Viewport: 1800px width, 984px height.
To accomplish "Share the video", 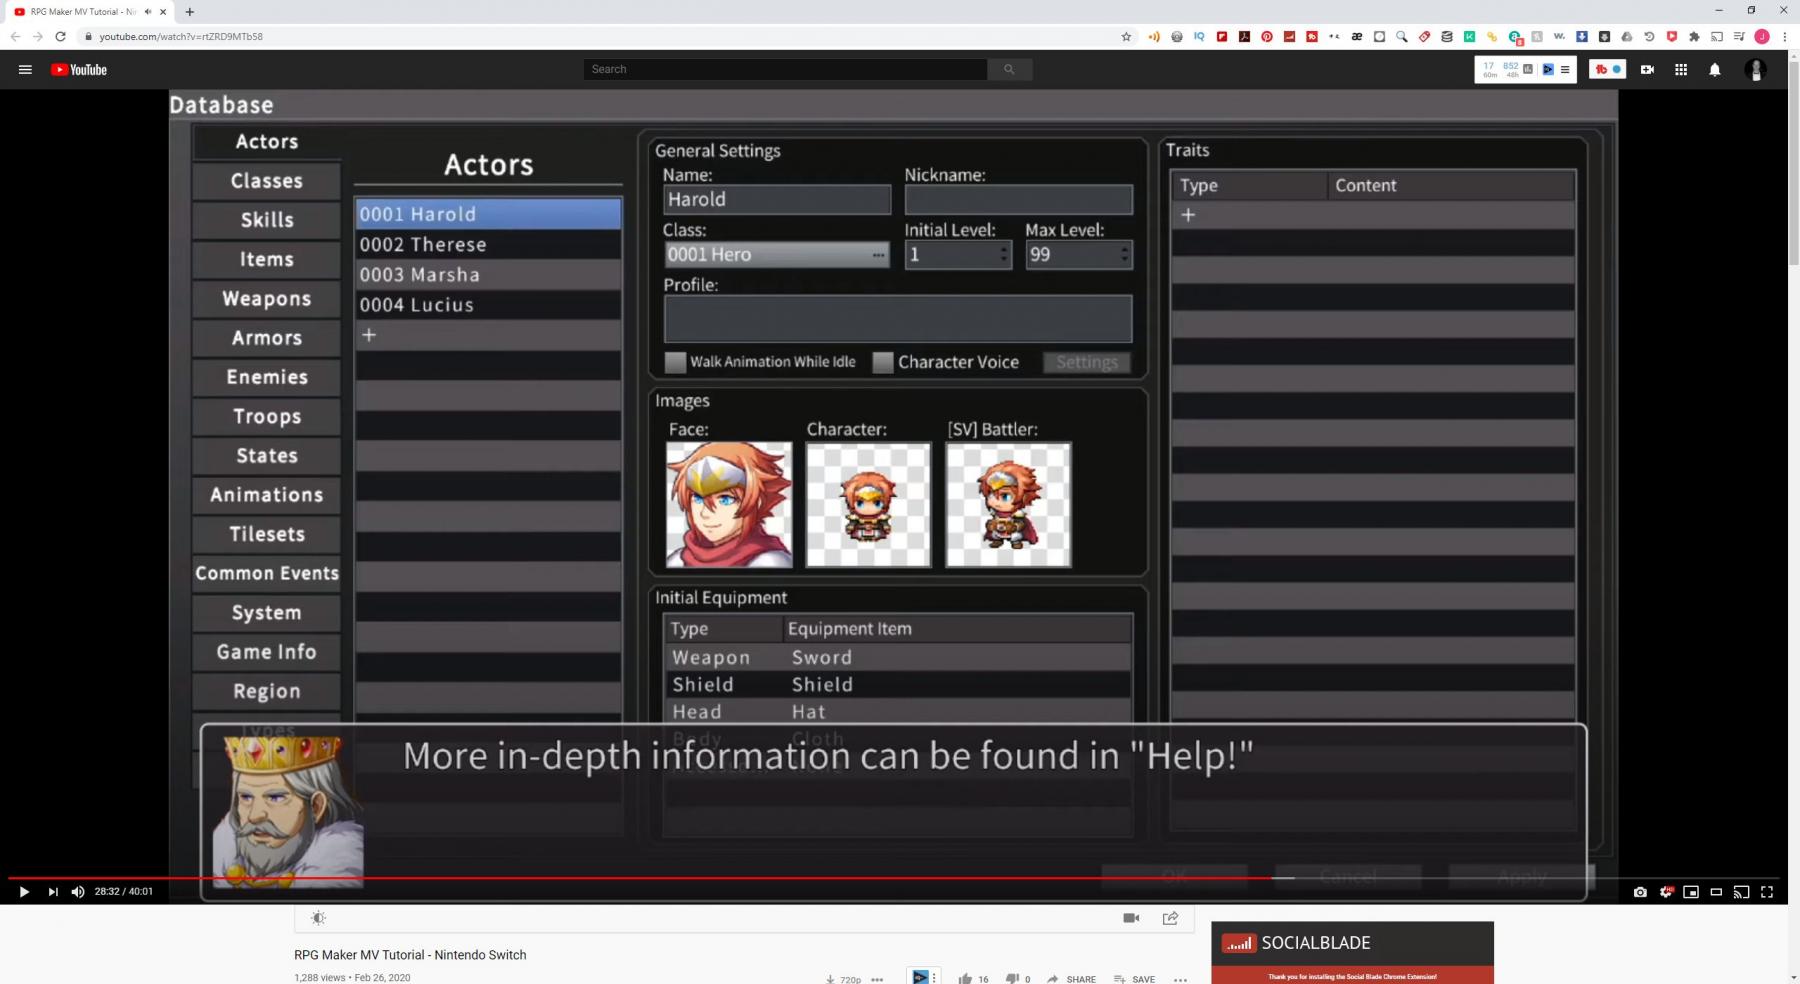I will click(x=1071, y=979).
